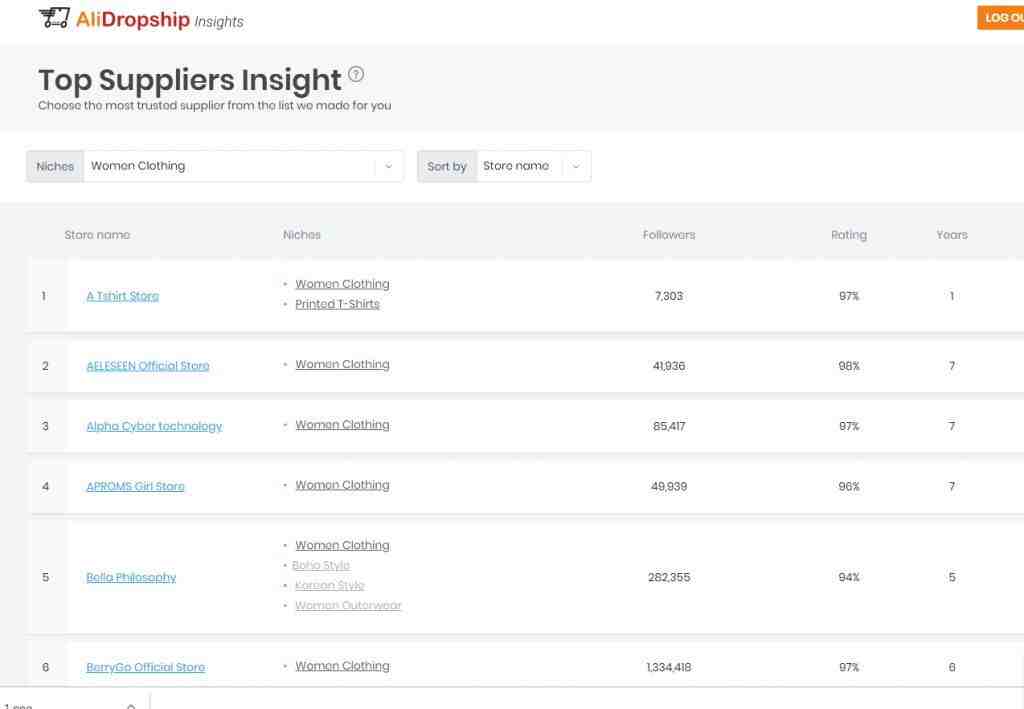Click the Sort by label beside the dropdown
The image size is (1024, 709).
click(x=447, y=166)
